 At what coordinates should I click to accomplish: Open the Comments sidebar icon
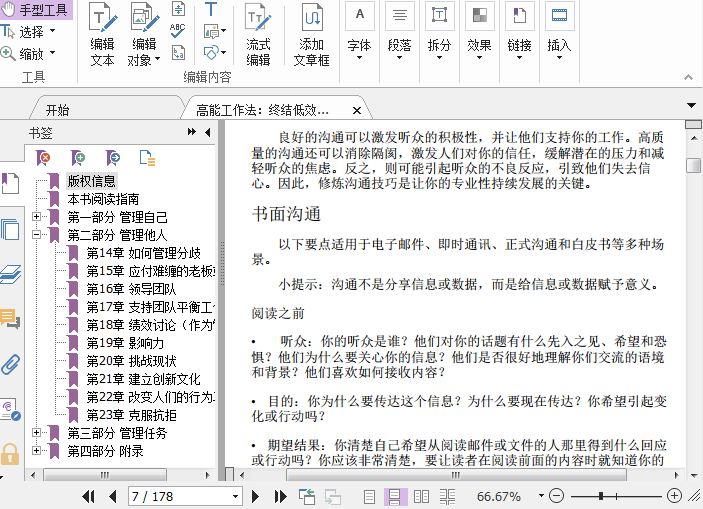[x=10, y=318]
